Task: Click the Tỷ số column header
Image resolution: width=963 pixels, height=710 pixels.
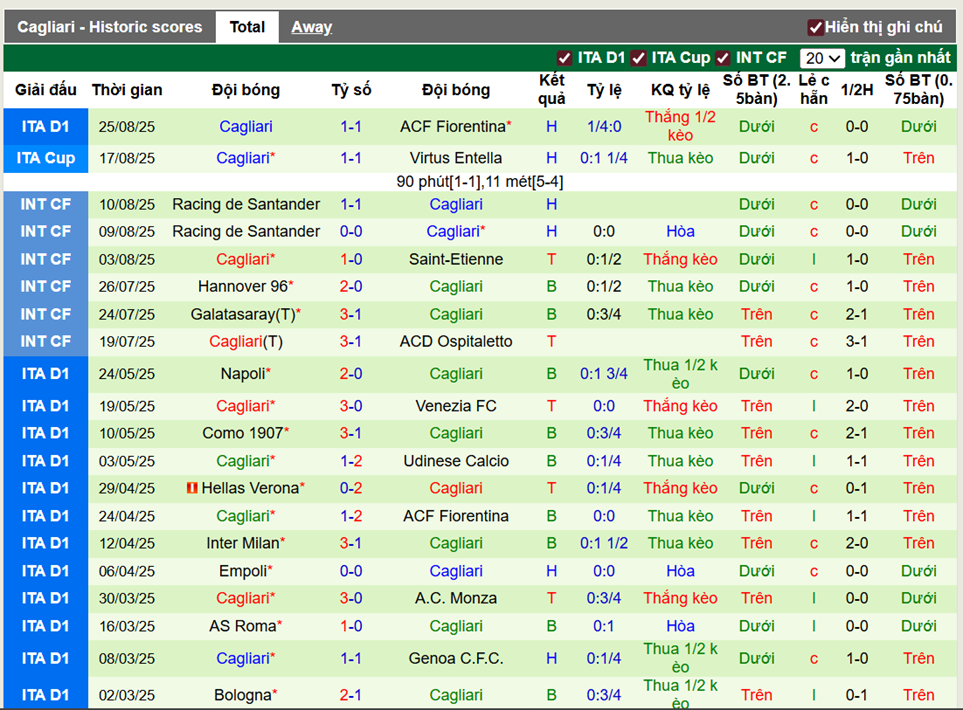Action: (x=351, y=90)
